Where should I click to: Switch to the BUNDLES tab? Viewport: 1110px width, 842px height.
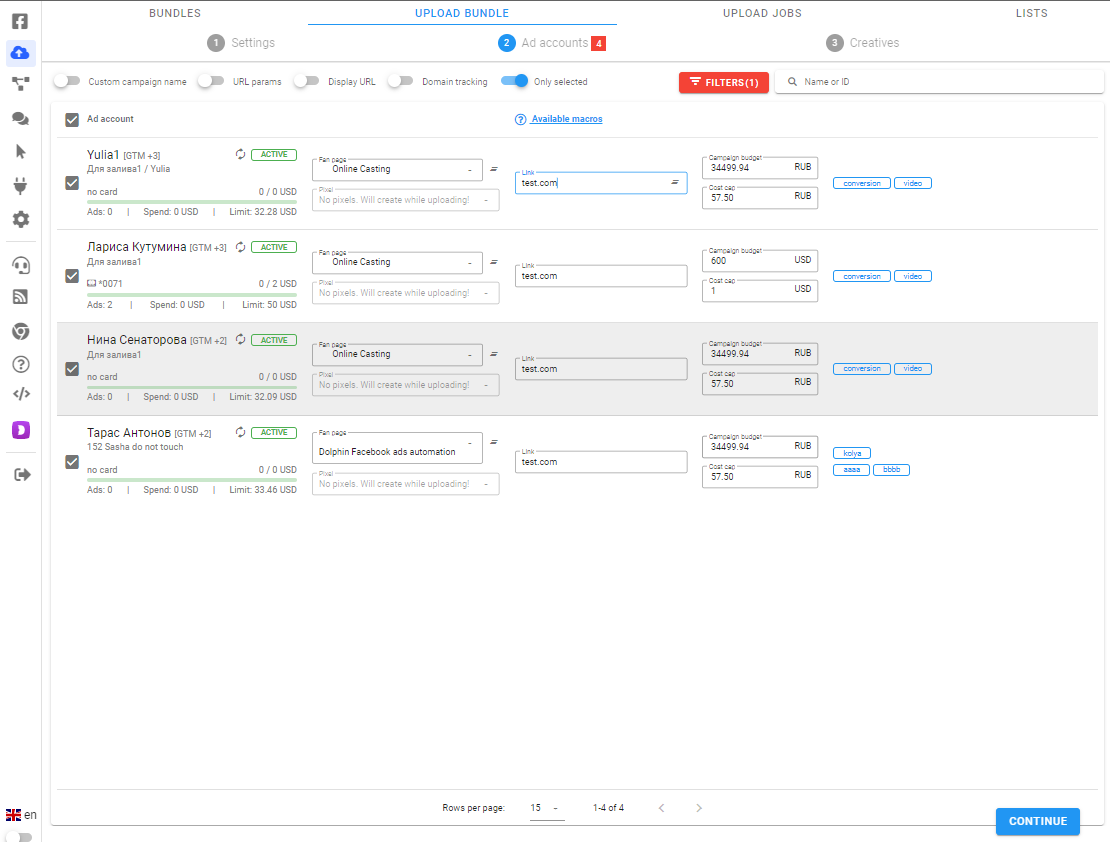[175, 13]
